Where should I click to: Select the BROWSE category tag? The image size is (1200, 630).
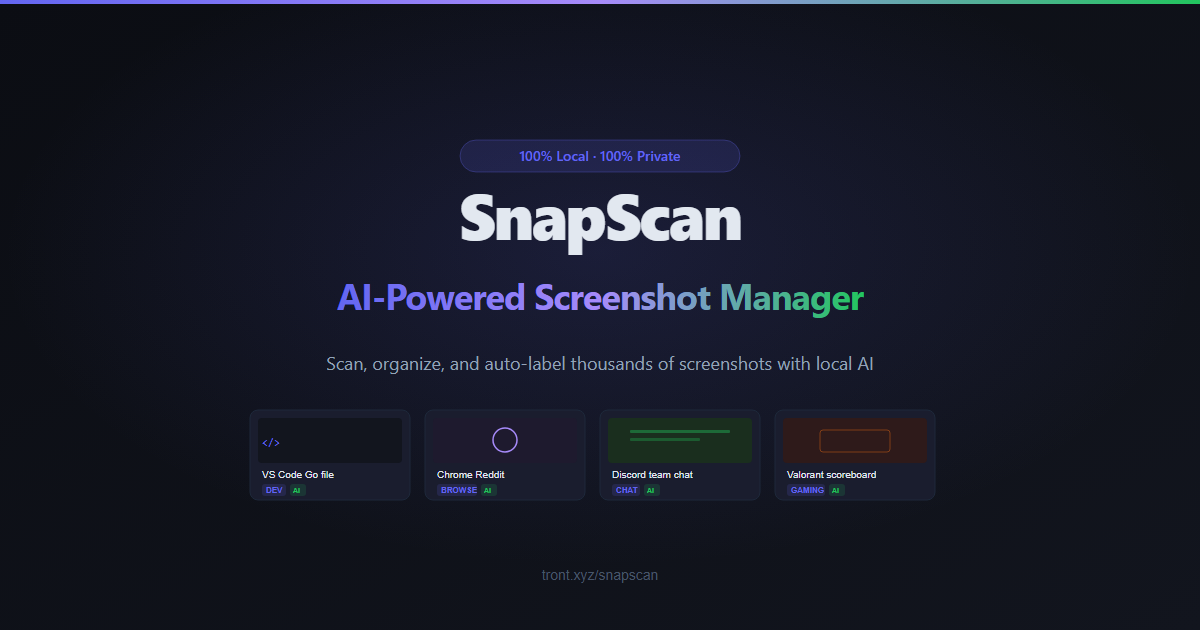pos(458,490)
